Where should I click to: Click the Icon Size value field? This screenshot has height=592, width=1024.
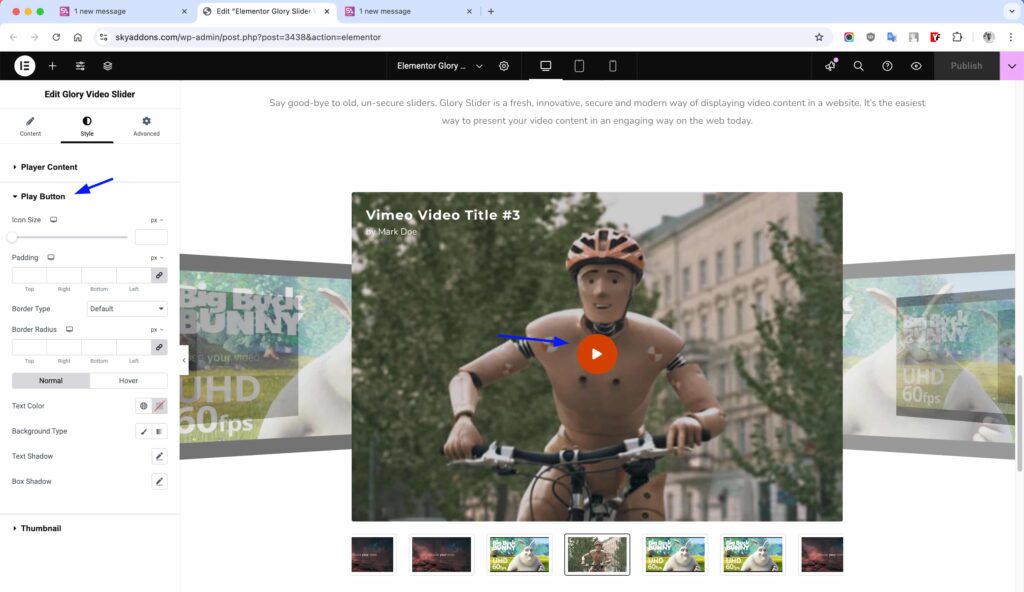[x=151, y=237]
